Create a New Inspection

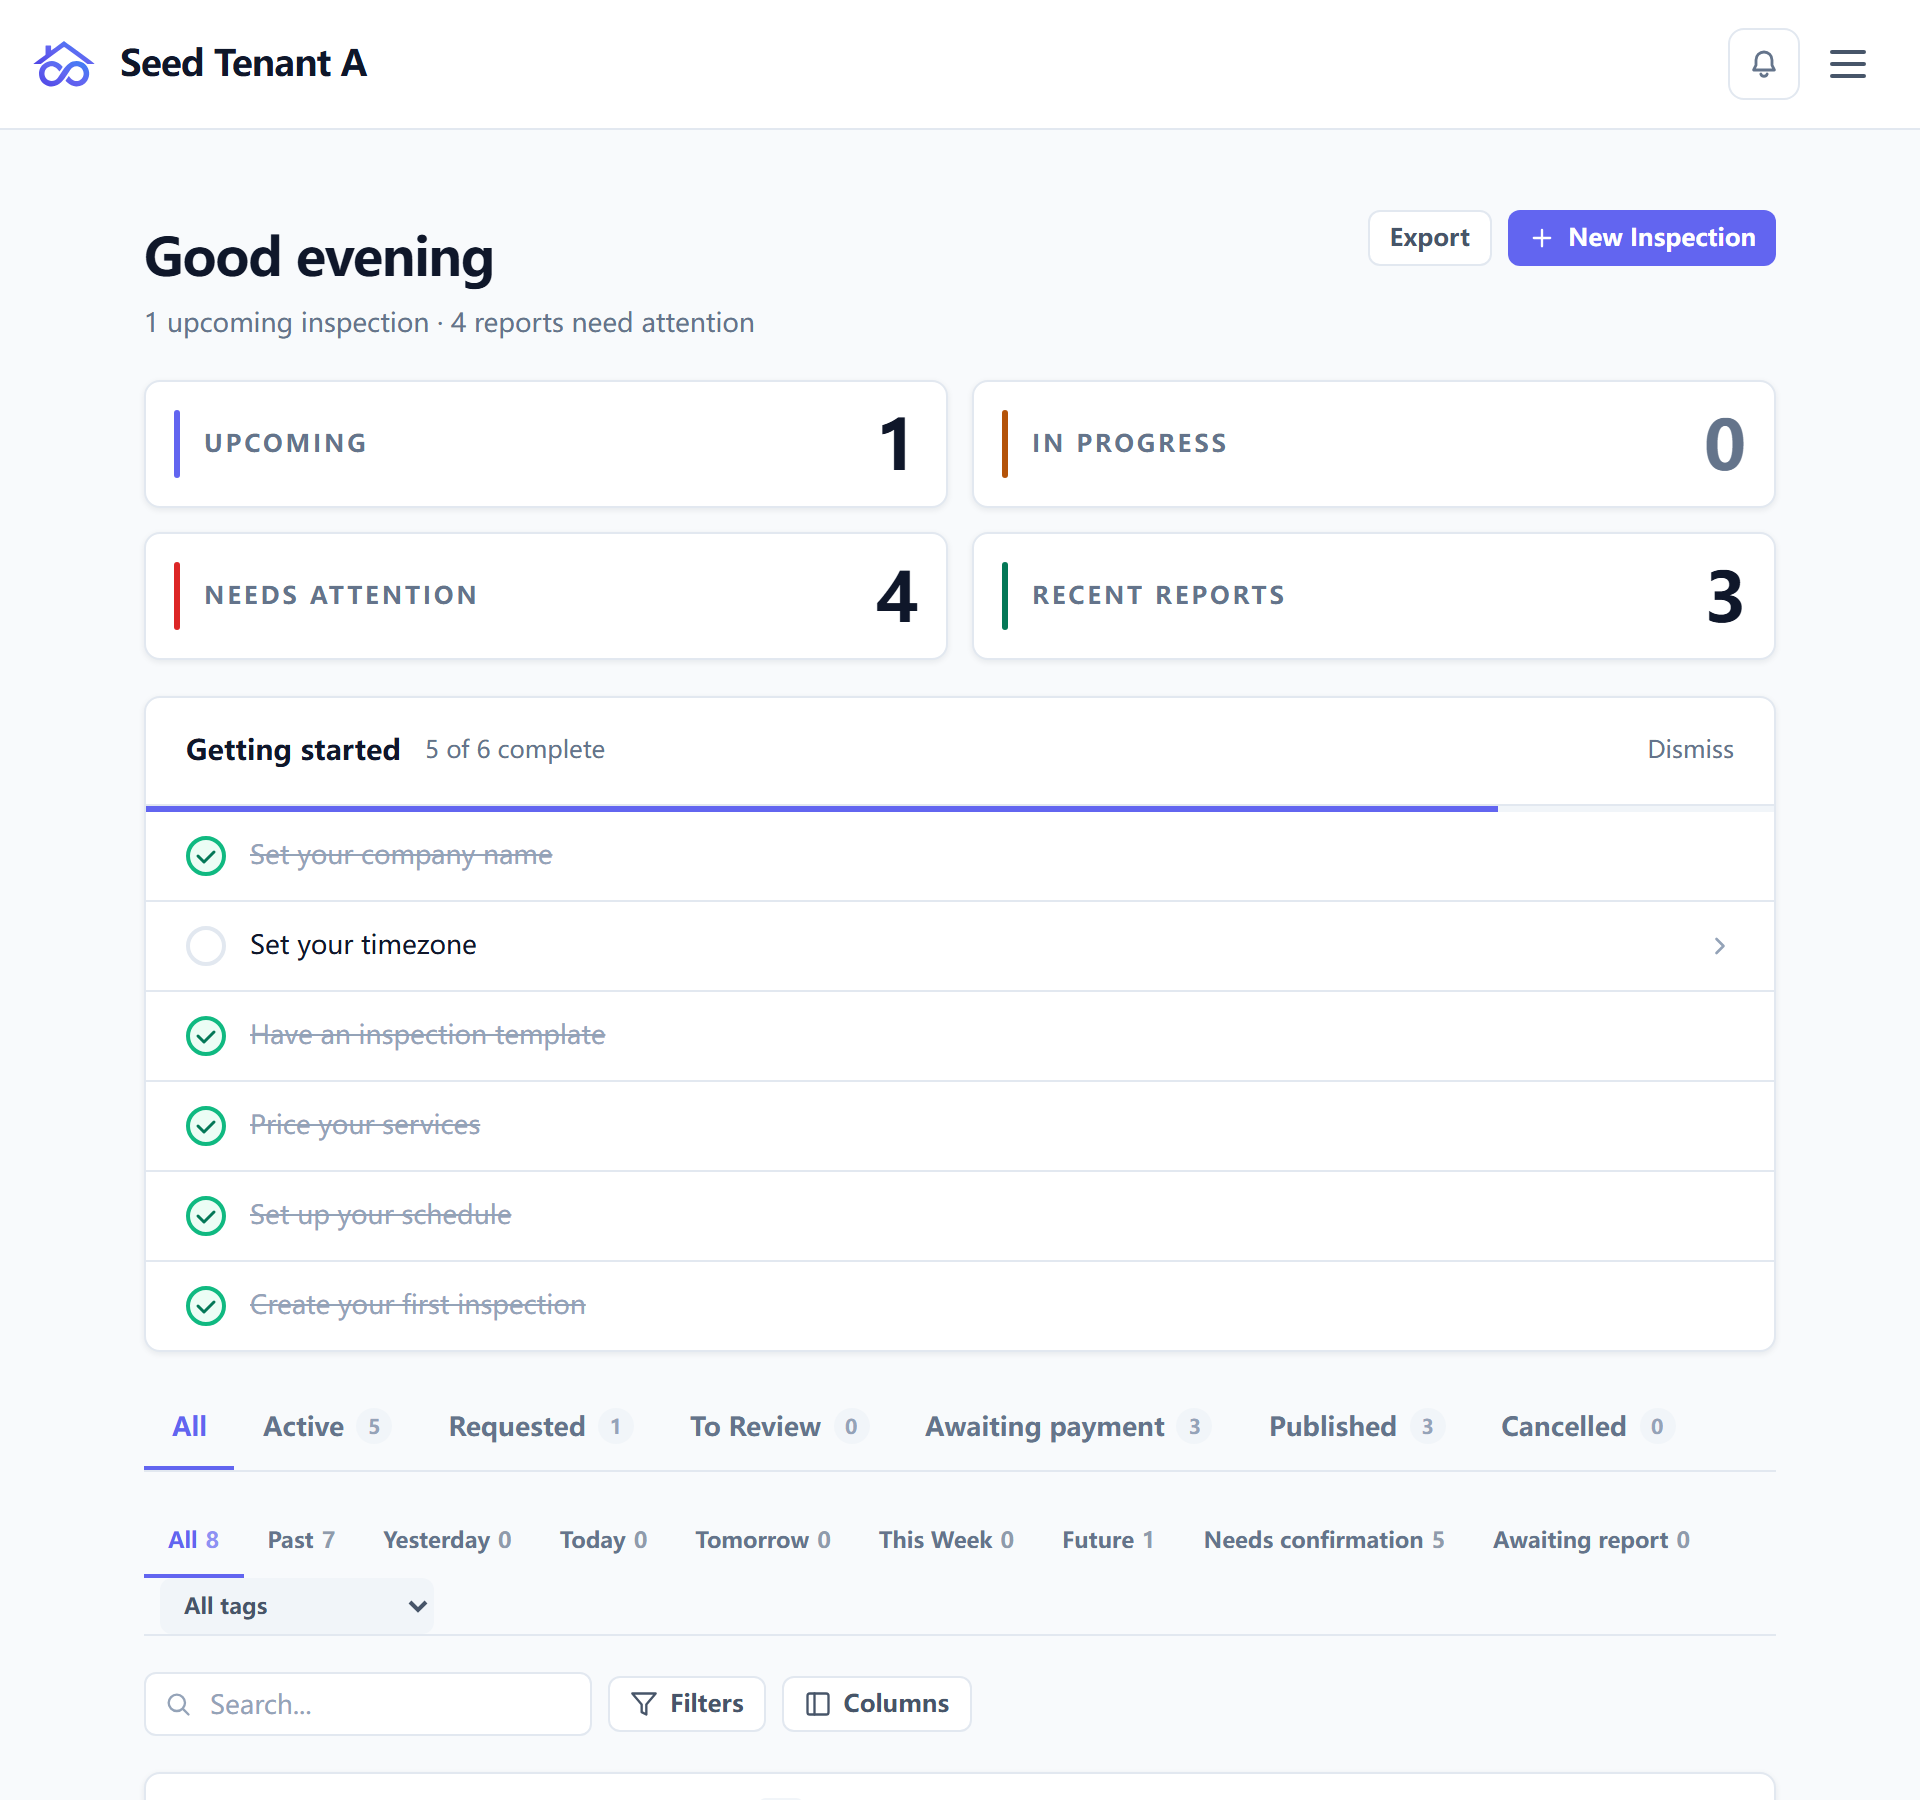click(1642, 238)
